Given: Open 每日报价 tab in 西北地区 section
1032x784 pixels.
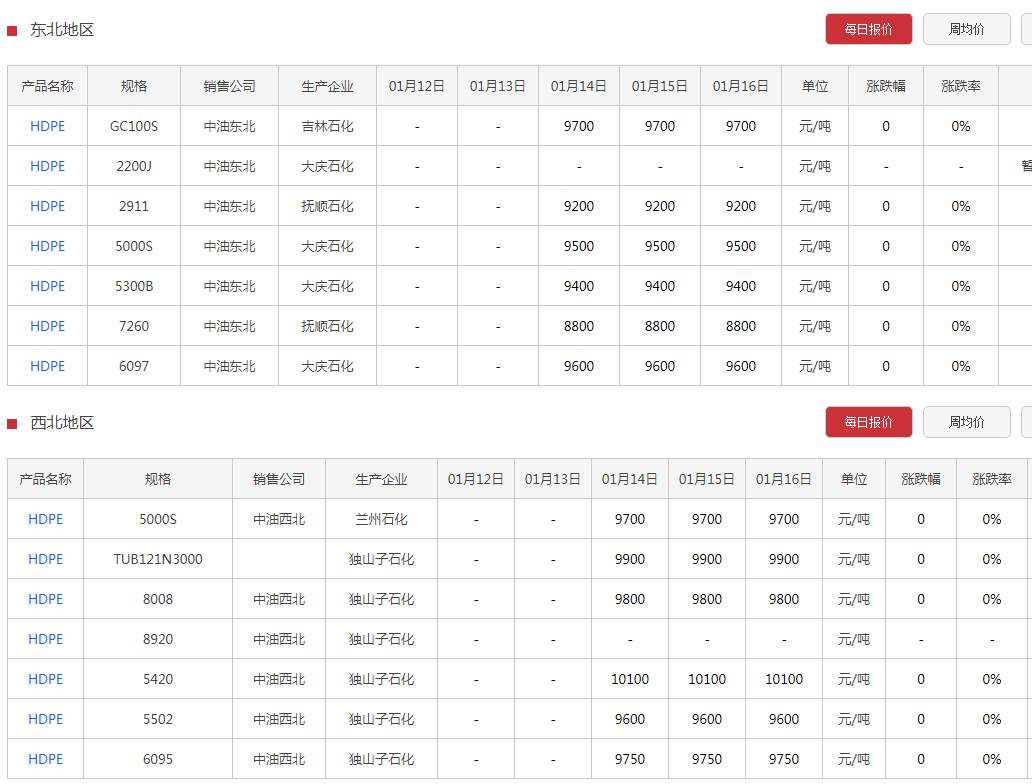Looking at the screenshot, I should tap(869, 422).
